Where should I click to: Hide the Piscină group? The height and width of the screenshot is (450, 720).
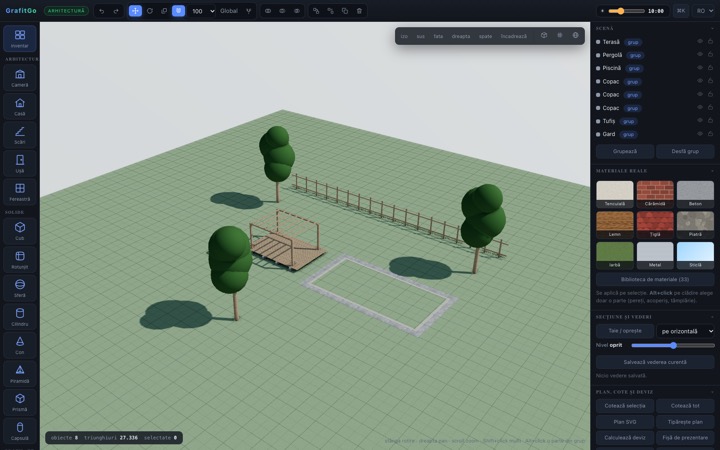point(700,68)
